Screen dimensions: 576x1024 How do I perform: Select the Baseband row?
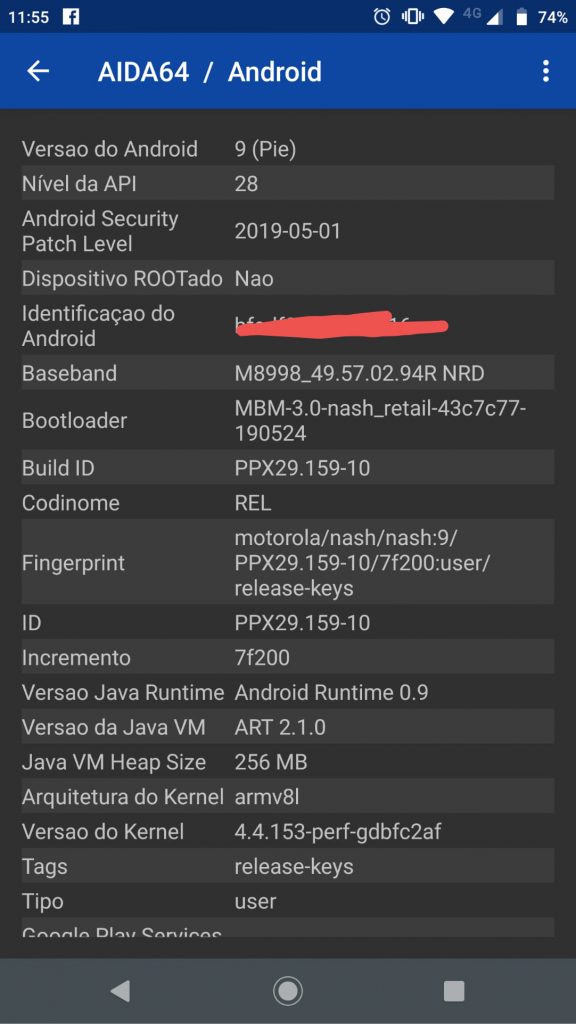tap(288, 373)
